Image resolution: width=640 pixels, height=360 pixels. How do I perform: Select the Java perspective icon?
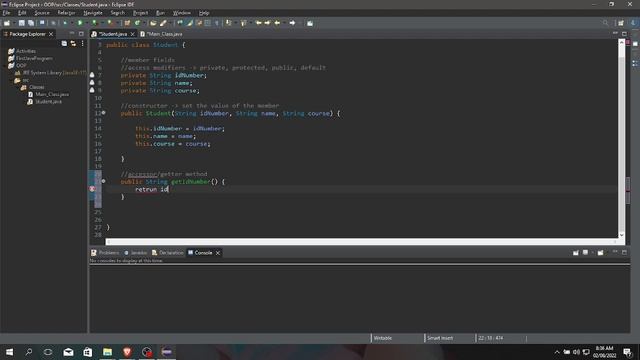tap(634, 23)
